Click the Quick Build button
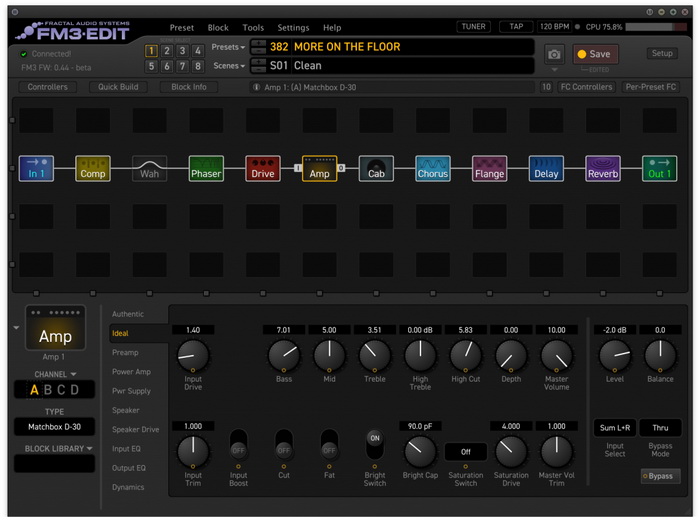Screen dimensions: 700x526 pos(118,87)
